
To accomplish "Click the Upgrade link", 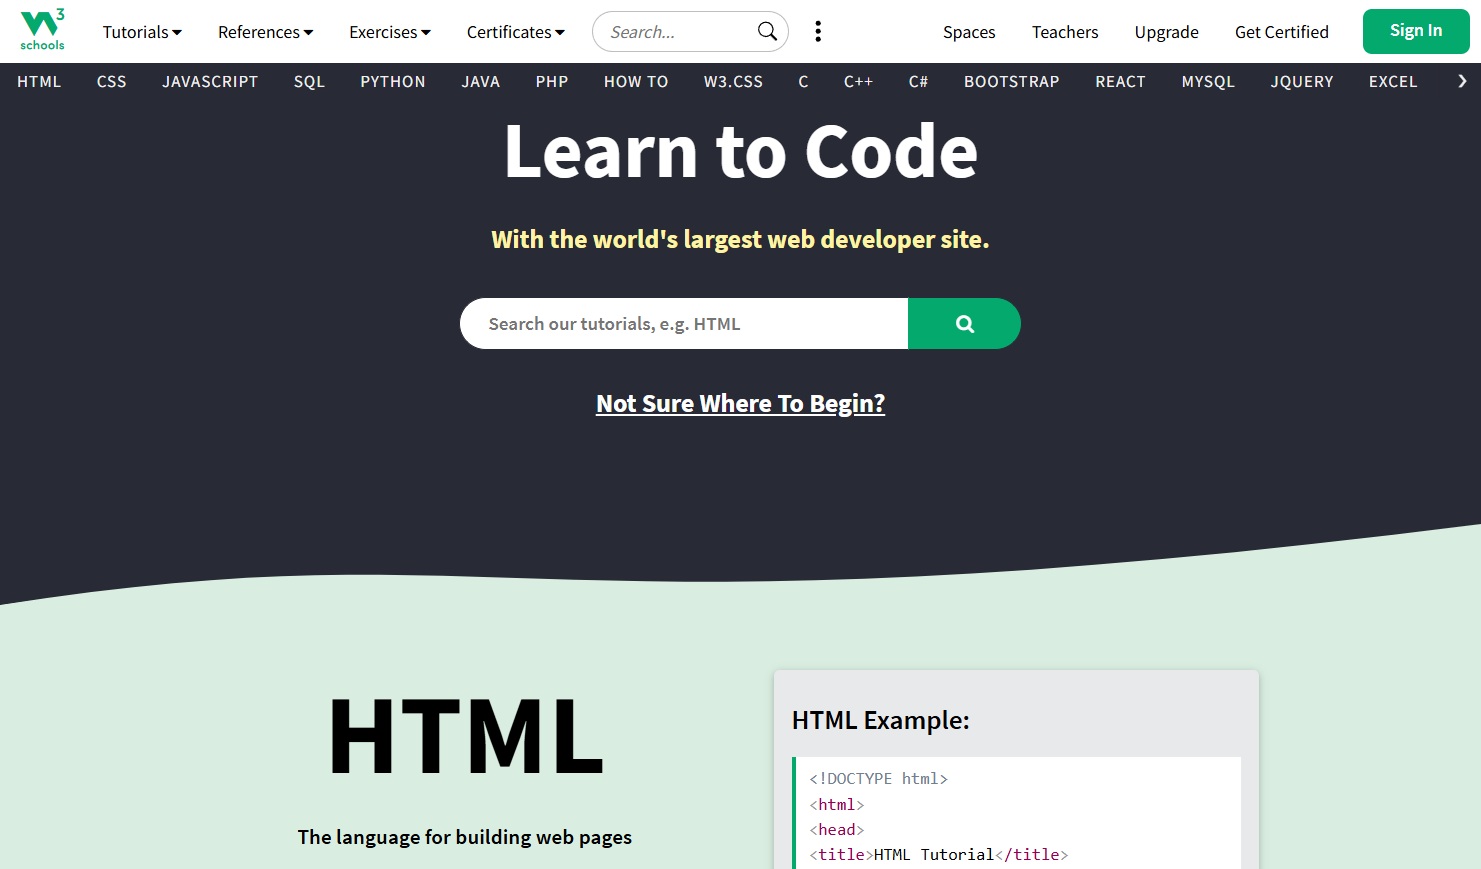I will 1166,31.
